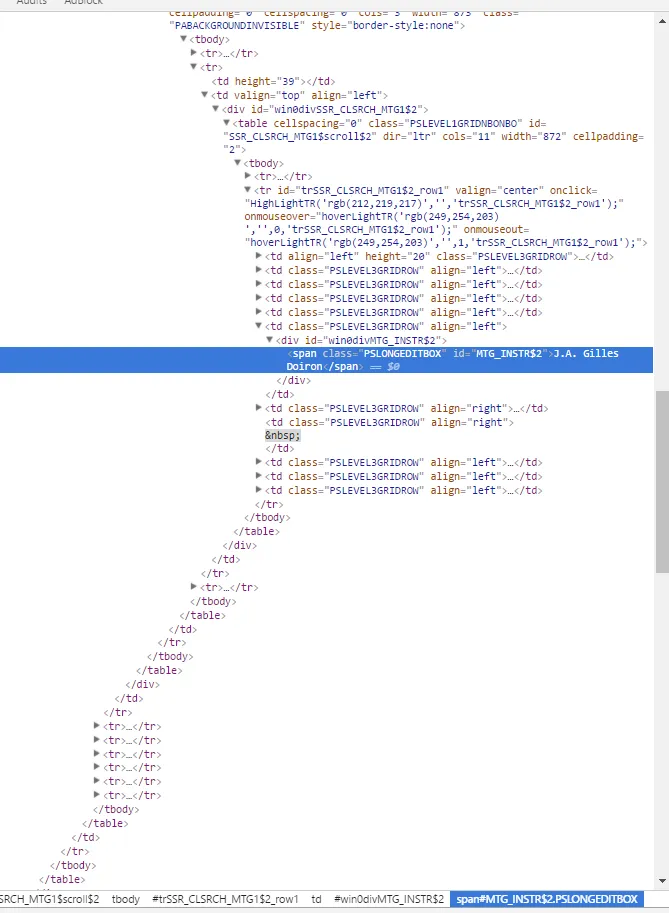Collapse the tbody inside the PSLEVEL1GRIDNBONBO table
669x913 pixels.
[x=238, y=162]
